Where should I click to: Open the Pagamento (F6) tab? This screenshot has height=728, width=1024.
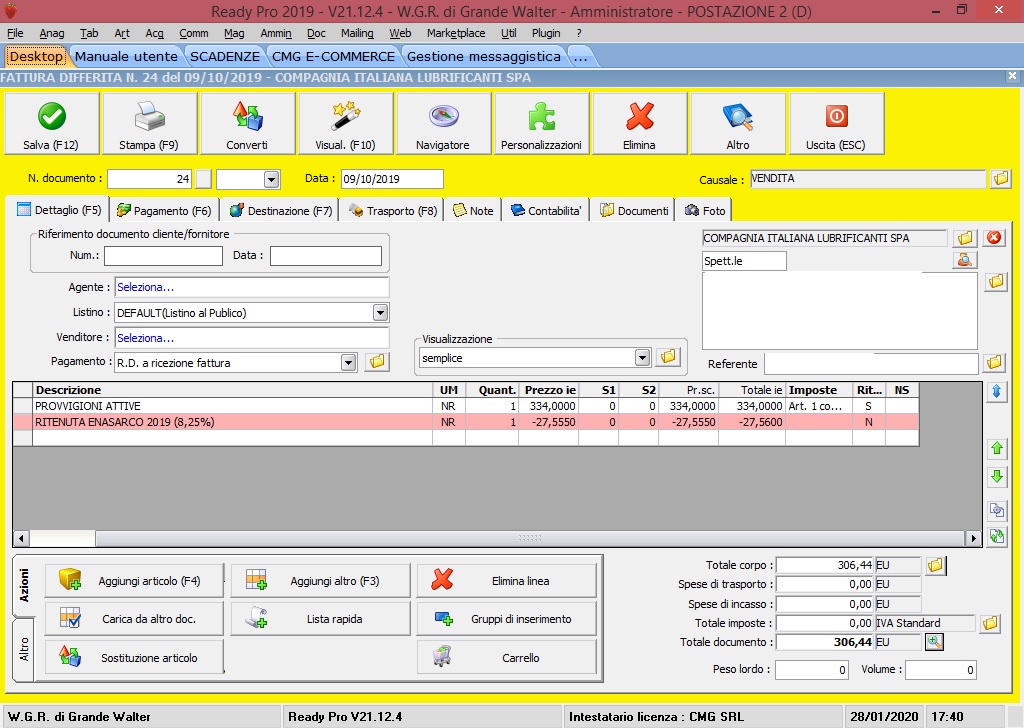click(165, 211)
